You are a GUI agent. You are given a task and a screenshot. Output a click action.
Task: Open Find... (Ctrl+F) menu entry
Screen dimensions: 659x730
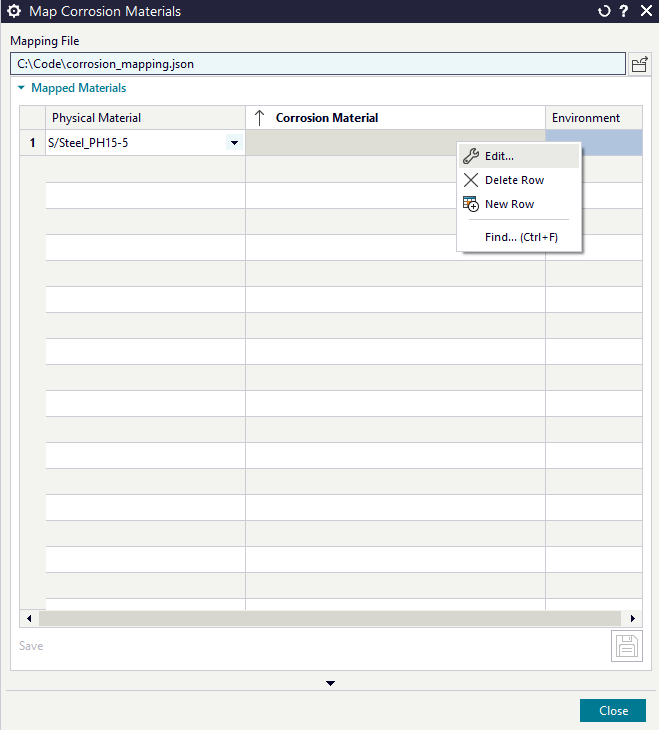coord(520,237)
